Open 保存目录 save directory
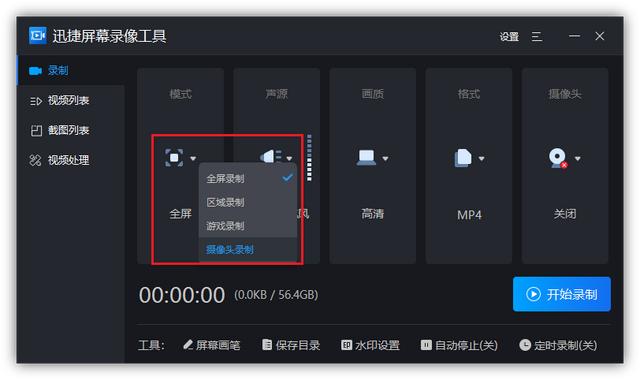The image size is (640, 380). tap(291, 345)
